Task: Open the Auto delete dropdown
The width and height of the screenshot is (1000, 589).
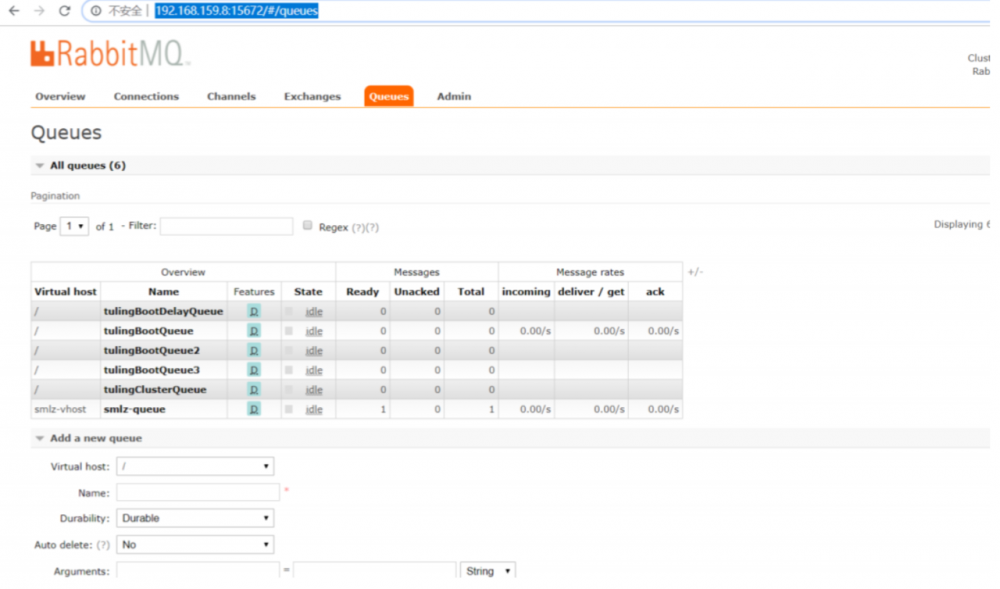Action: point(194,543)
